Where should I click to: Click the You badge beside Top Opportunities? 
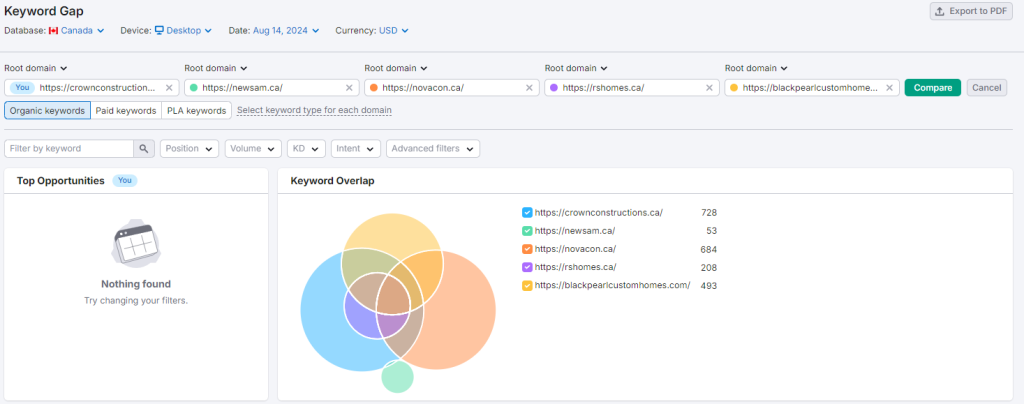125,181
